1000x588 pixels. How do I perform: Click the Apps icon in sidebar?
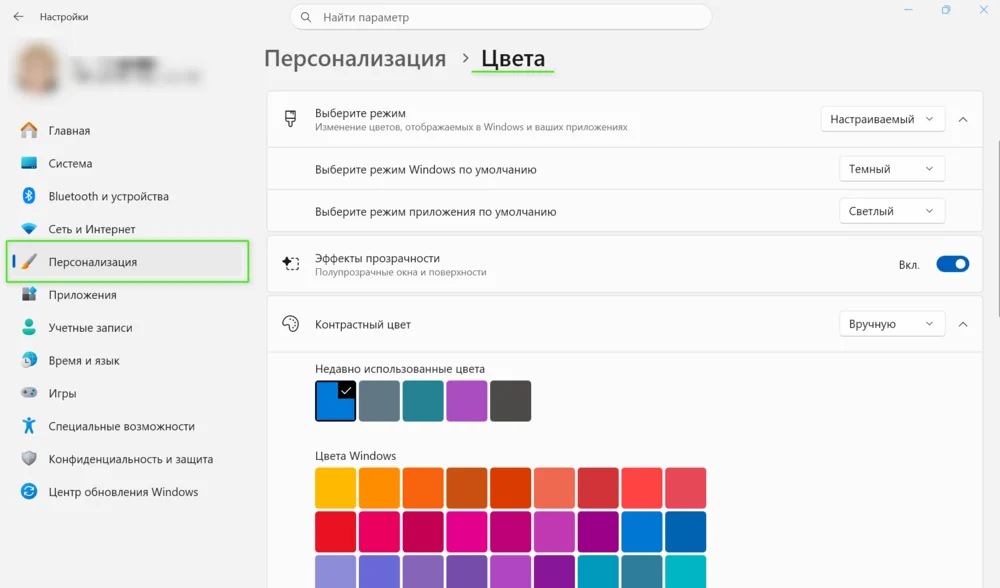point(29,294)
